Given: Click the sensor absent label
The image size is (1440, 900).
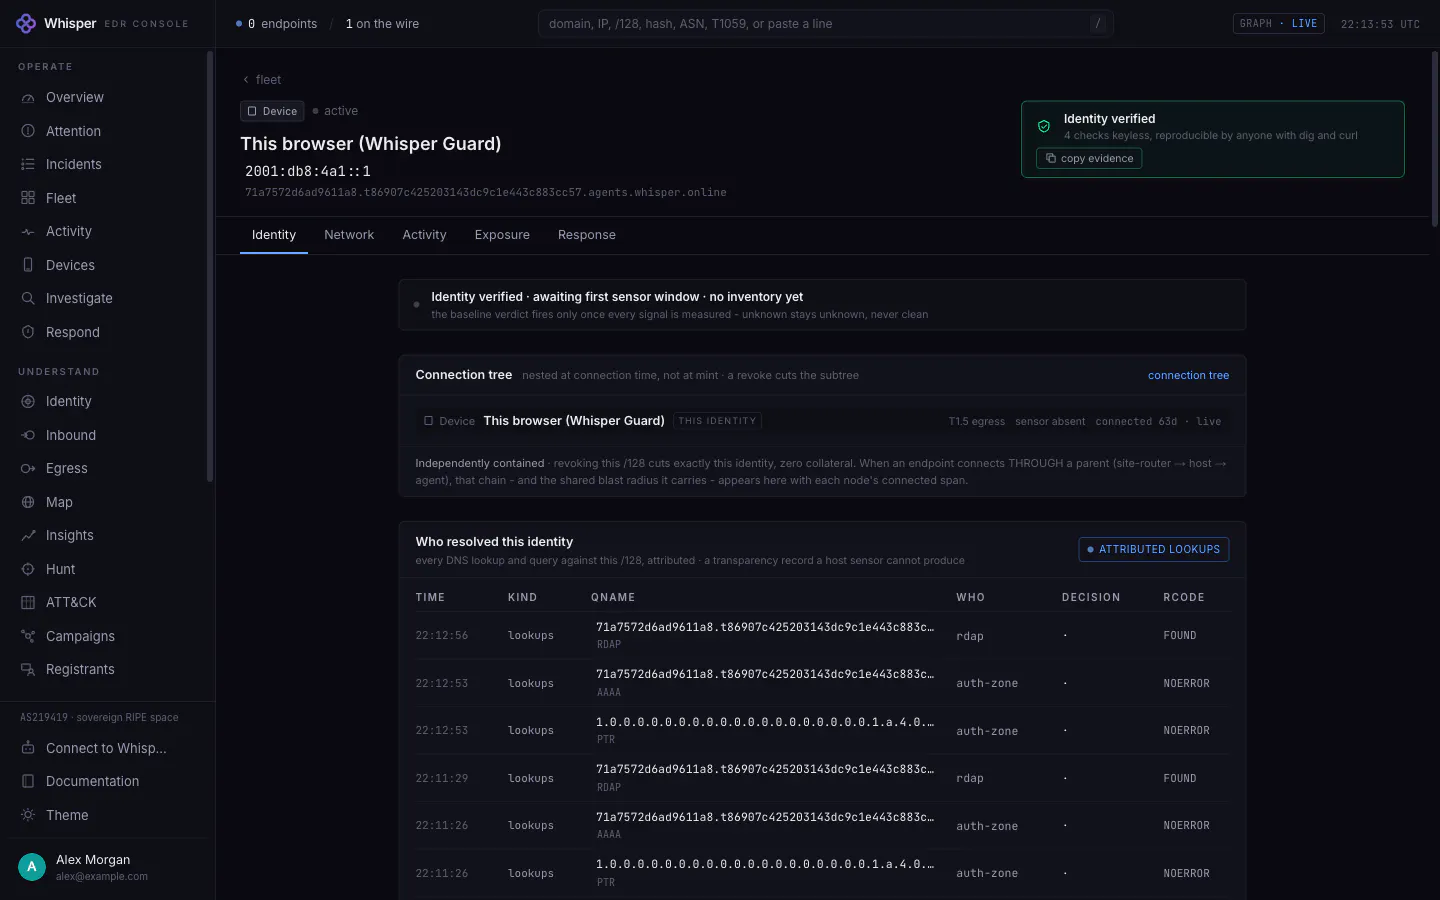Looking at the screenshot, I should tap(1050, 422).
